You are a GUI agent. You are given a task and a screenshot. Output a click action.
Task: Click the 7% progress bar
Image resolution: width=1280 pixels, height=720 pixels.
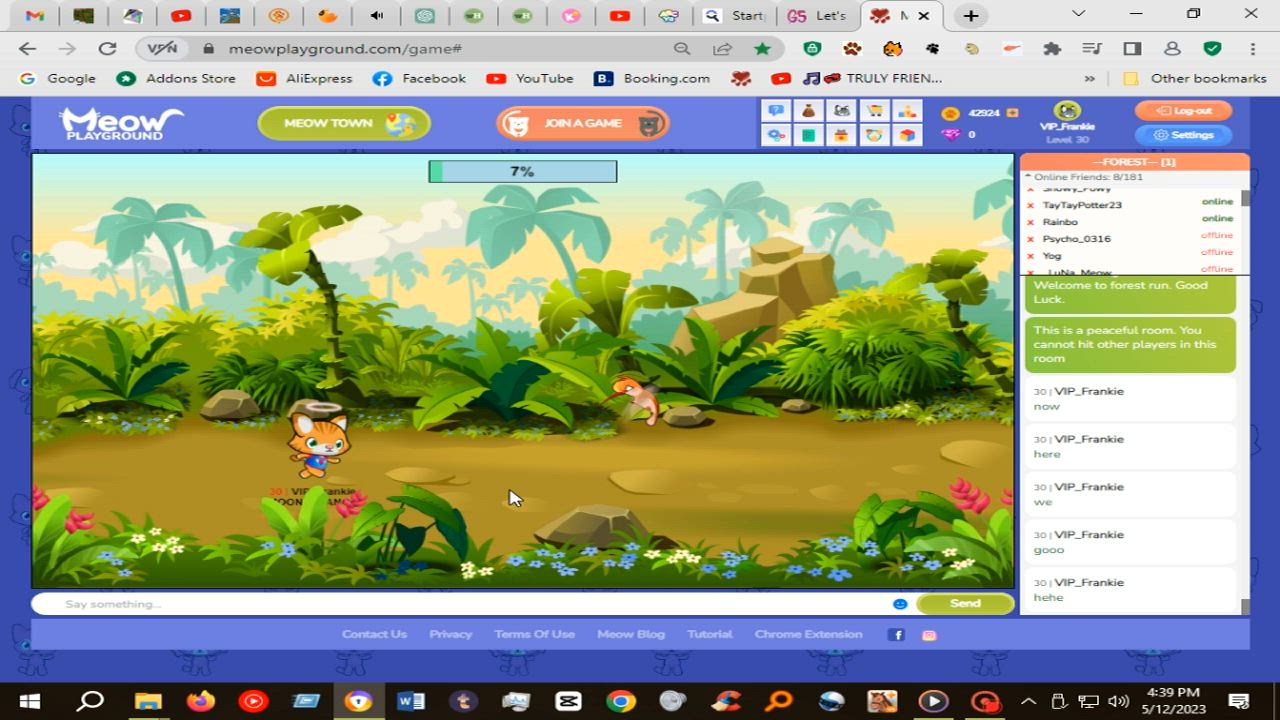pyautogui.click(x=522, y=172)
